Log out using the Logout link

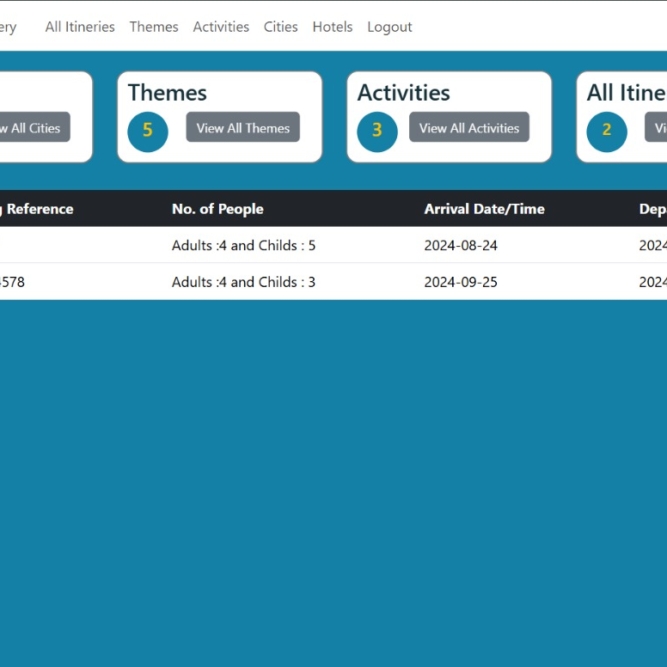(x=389, y=27)
